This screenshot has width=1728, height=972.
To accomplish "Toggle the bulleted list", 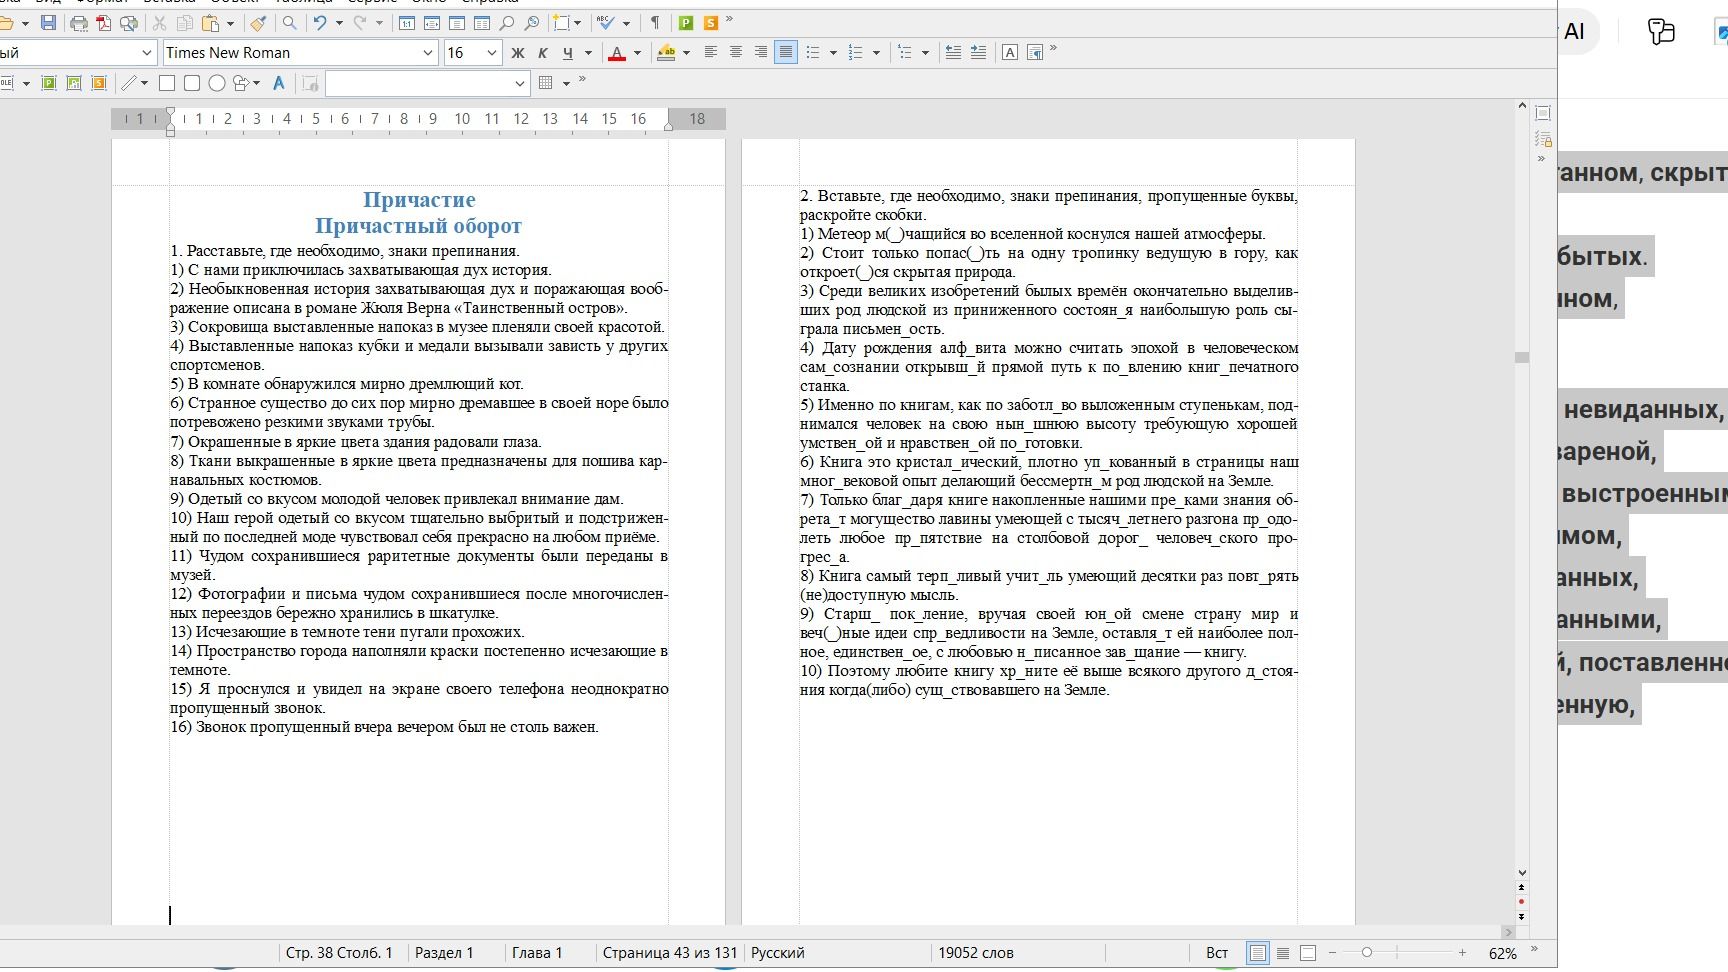I will (813, 53).
